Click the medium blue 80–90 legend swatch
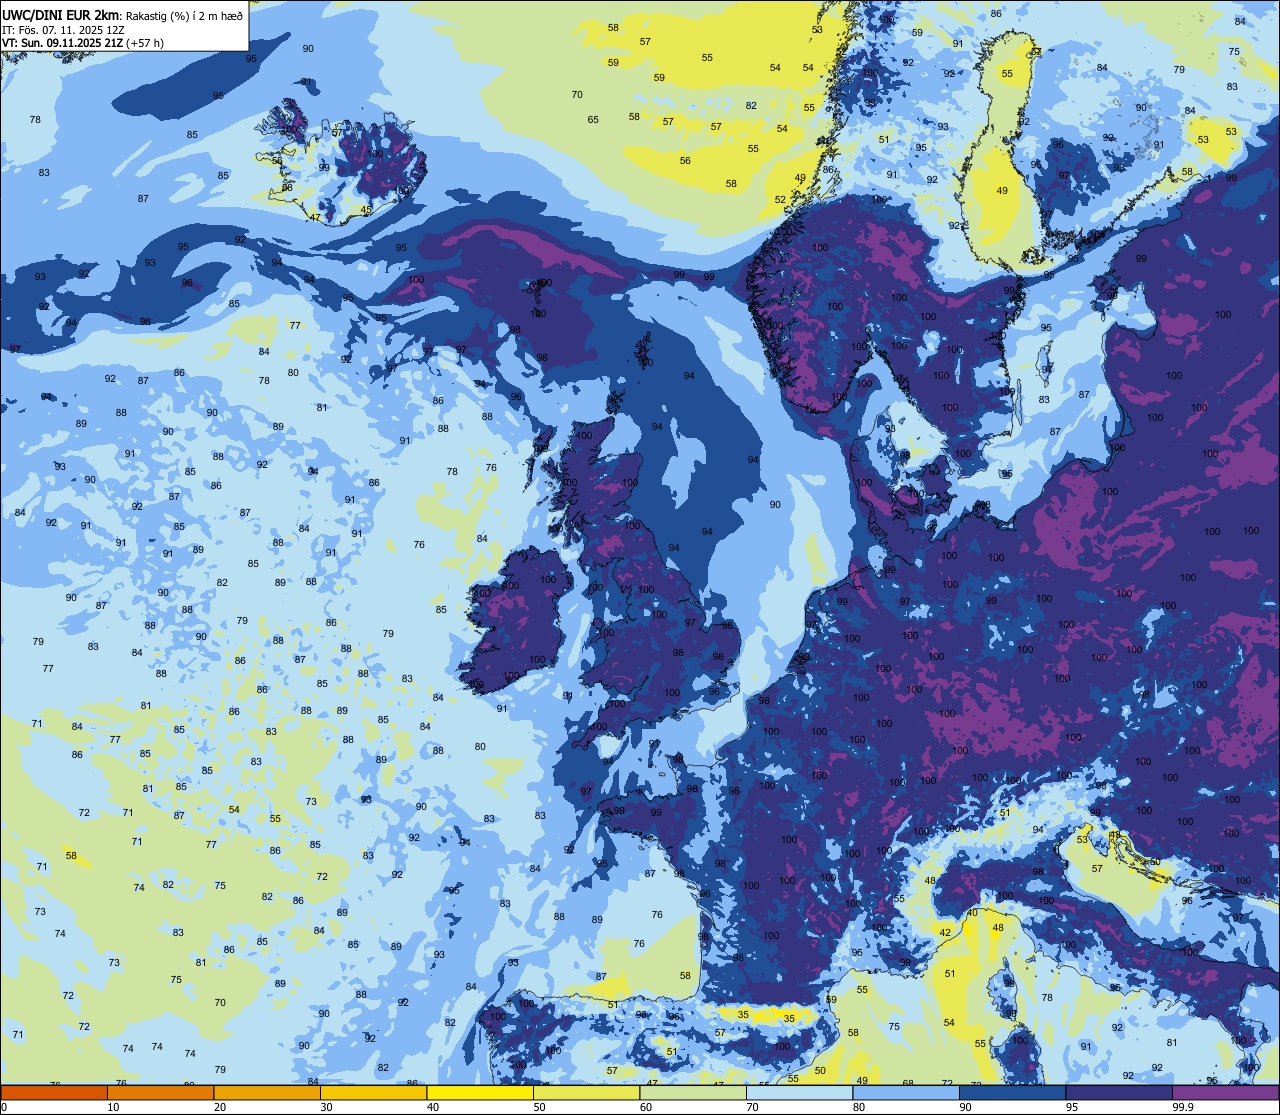The height and width of the screenshot is (1115, 1280). point(906,1092)
